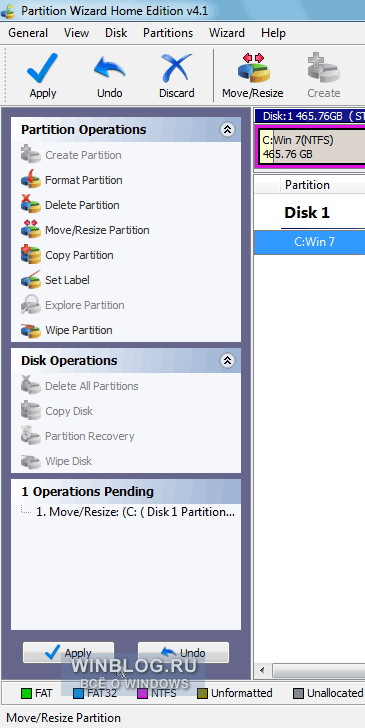
Task: Open the Disk menu
Action: click(x=116, y=33)
